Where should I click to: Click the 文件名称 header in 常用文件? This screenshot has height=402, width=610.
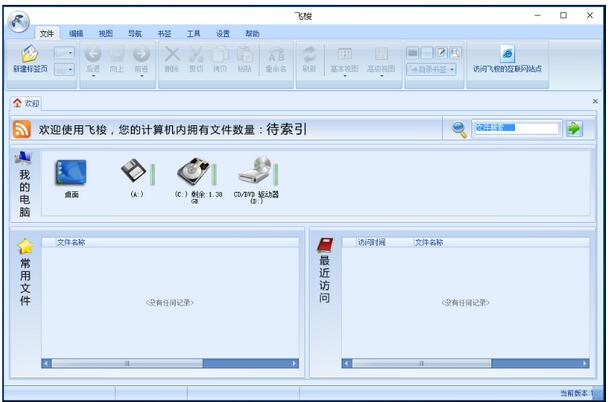71,242
